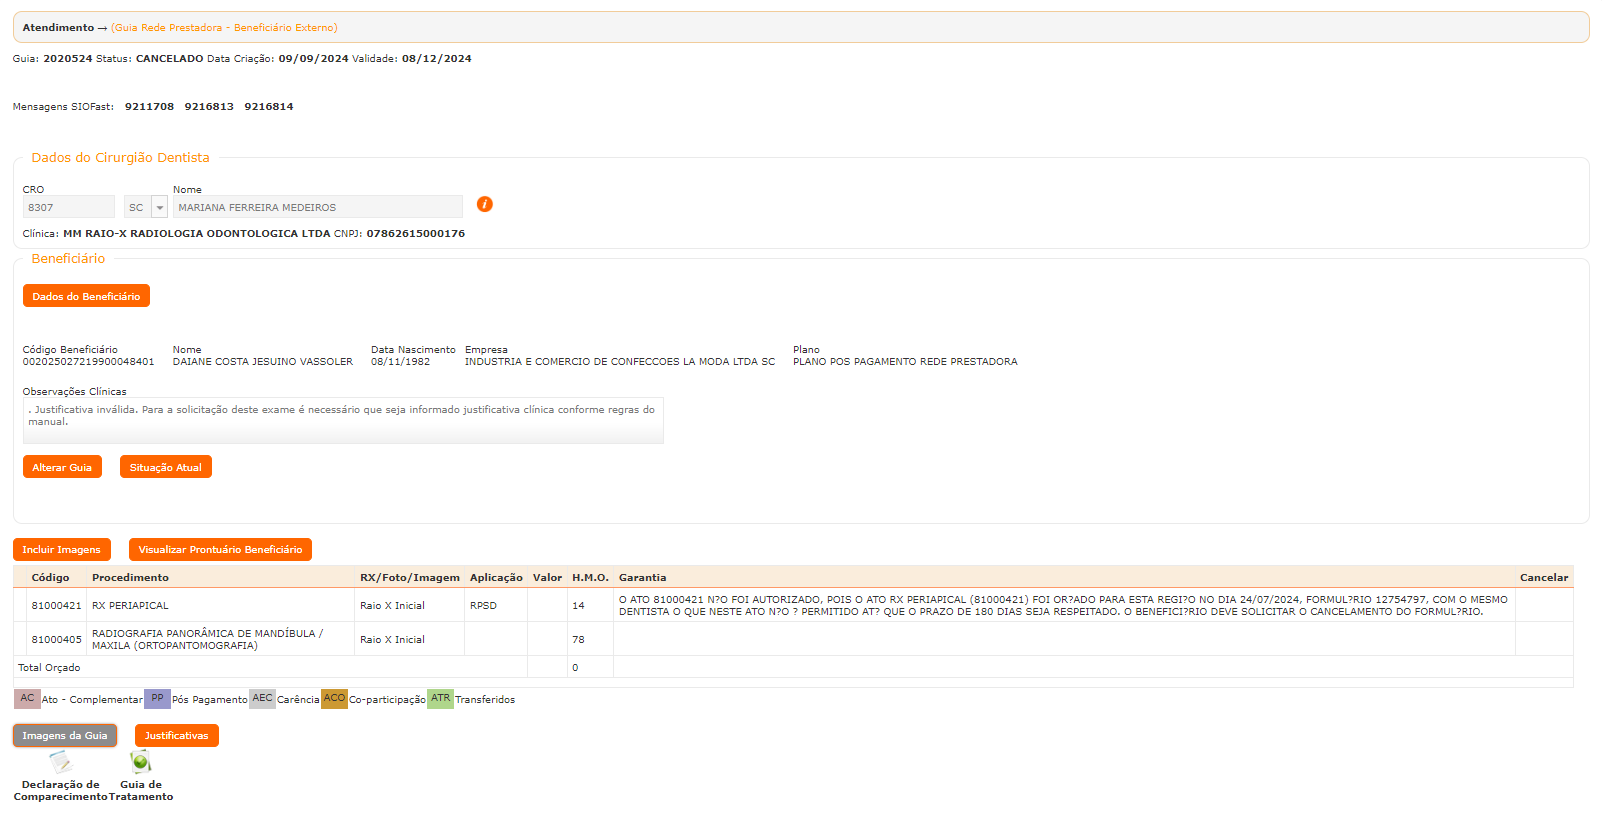Click Incluir Imagens button

click(x=62, y=549)
